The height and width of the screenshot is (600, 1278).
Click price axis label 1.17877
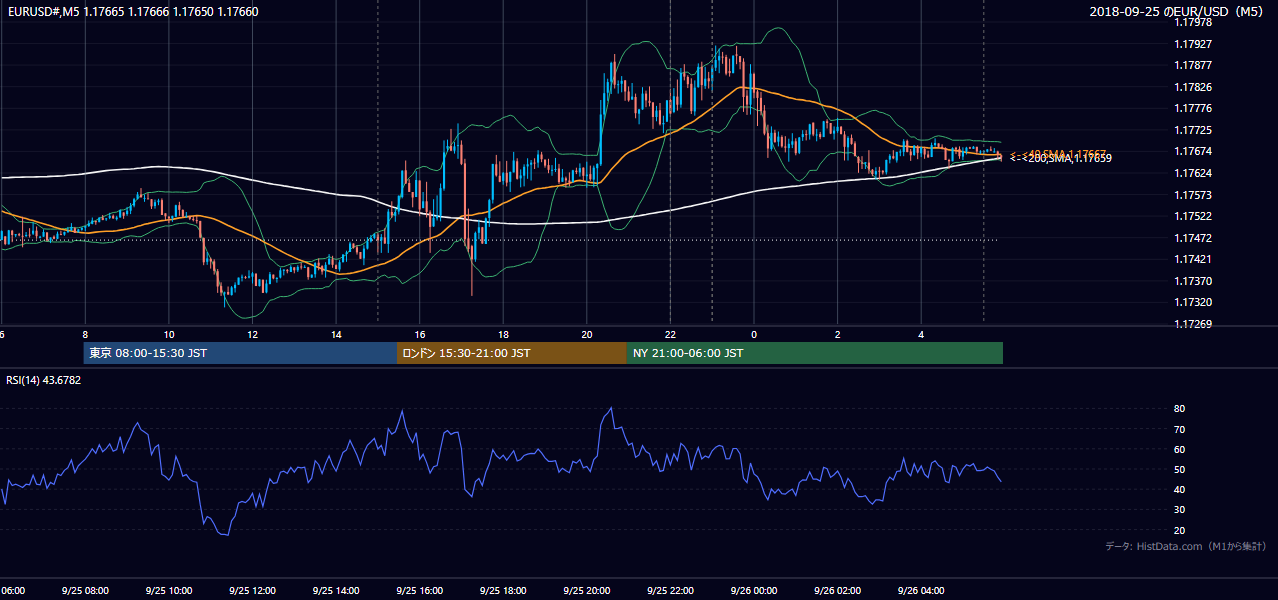coord(1193,65)
